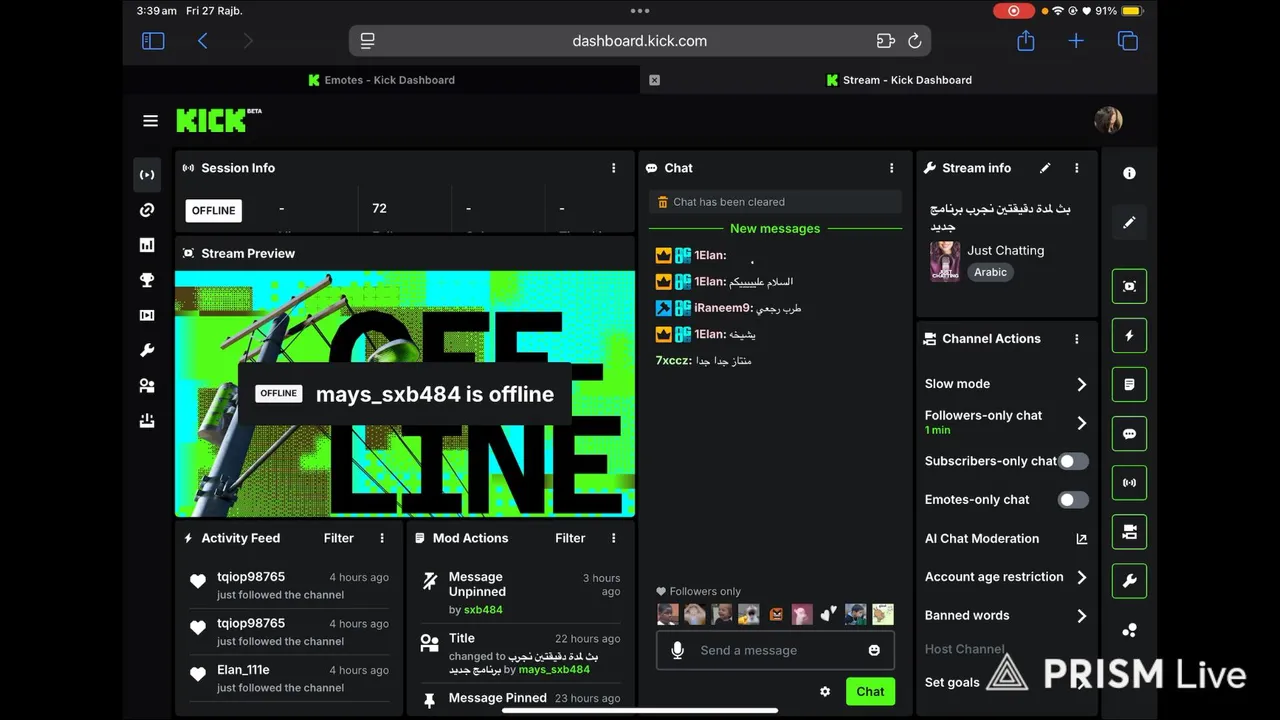Screen dimensions: 1280x720
Task: Expand Account age restriction options
Action: (x=1081, y=577)
